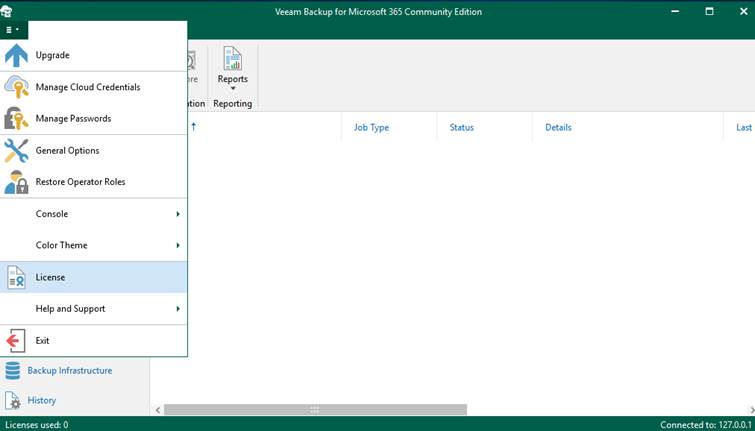Open the Reports dropdown arrow

pyautogui.click(x=233, y=89)
